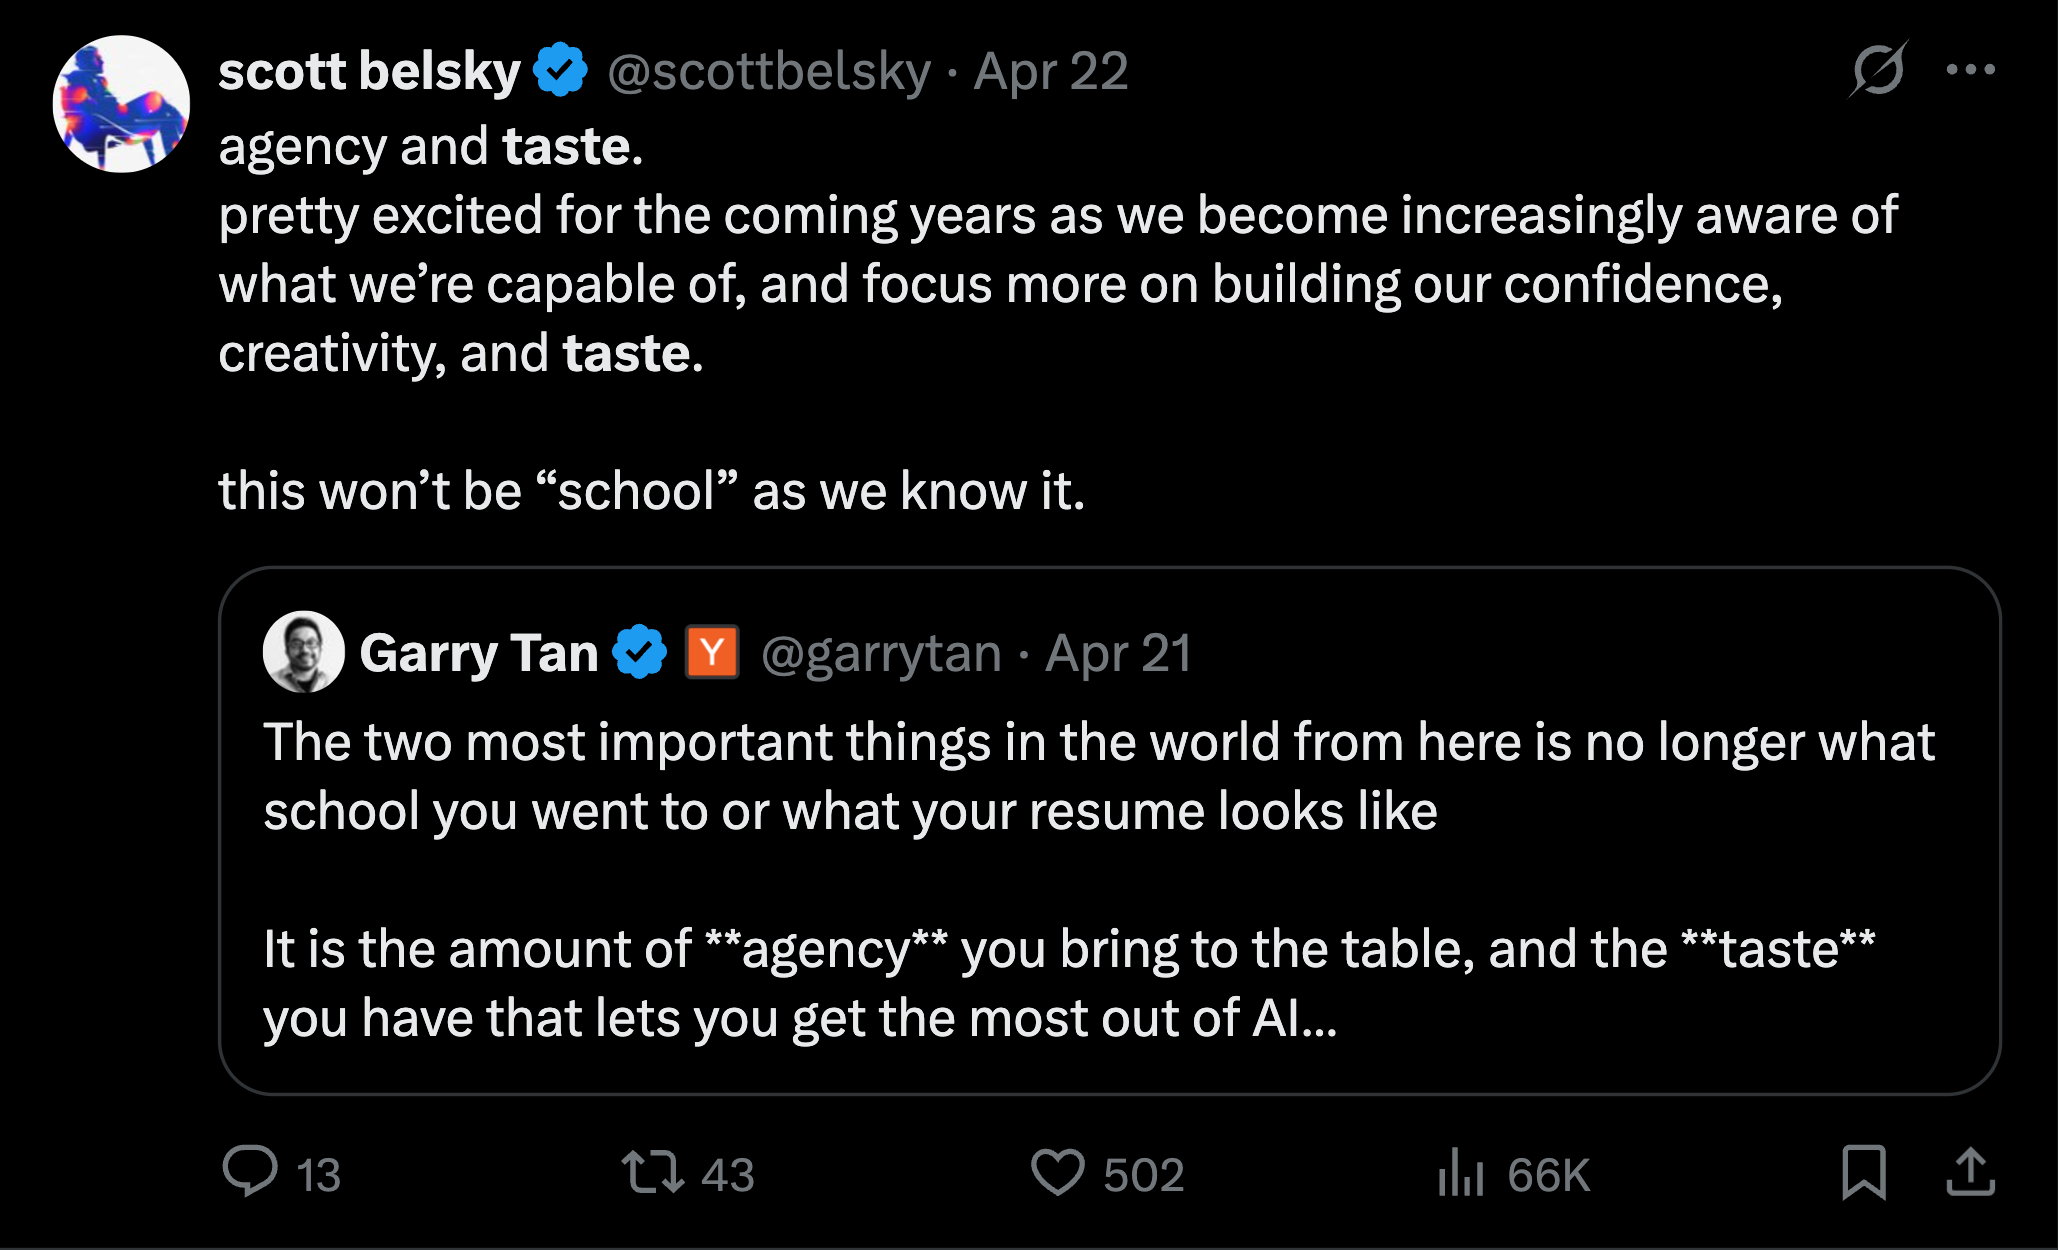This screenshot has height=1250, width=2058.
Task: Like the tweet with the heart icon
Action: [1057, 1172]
